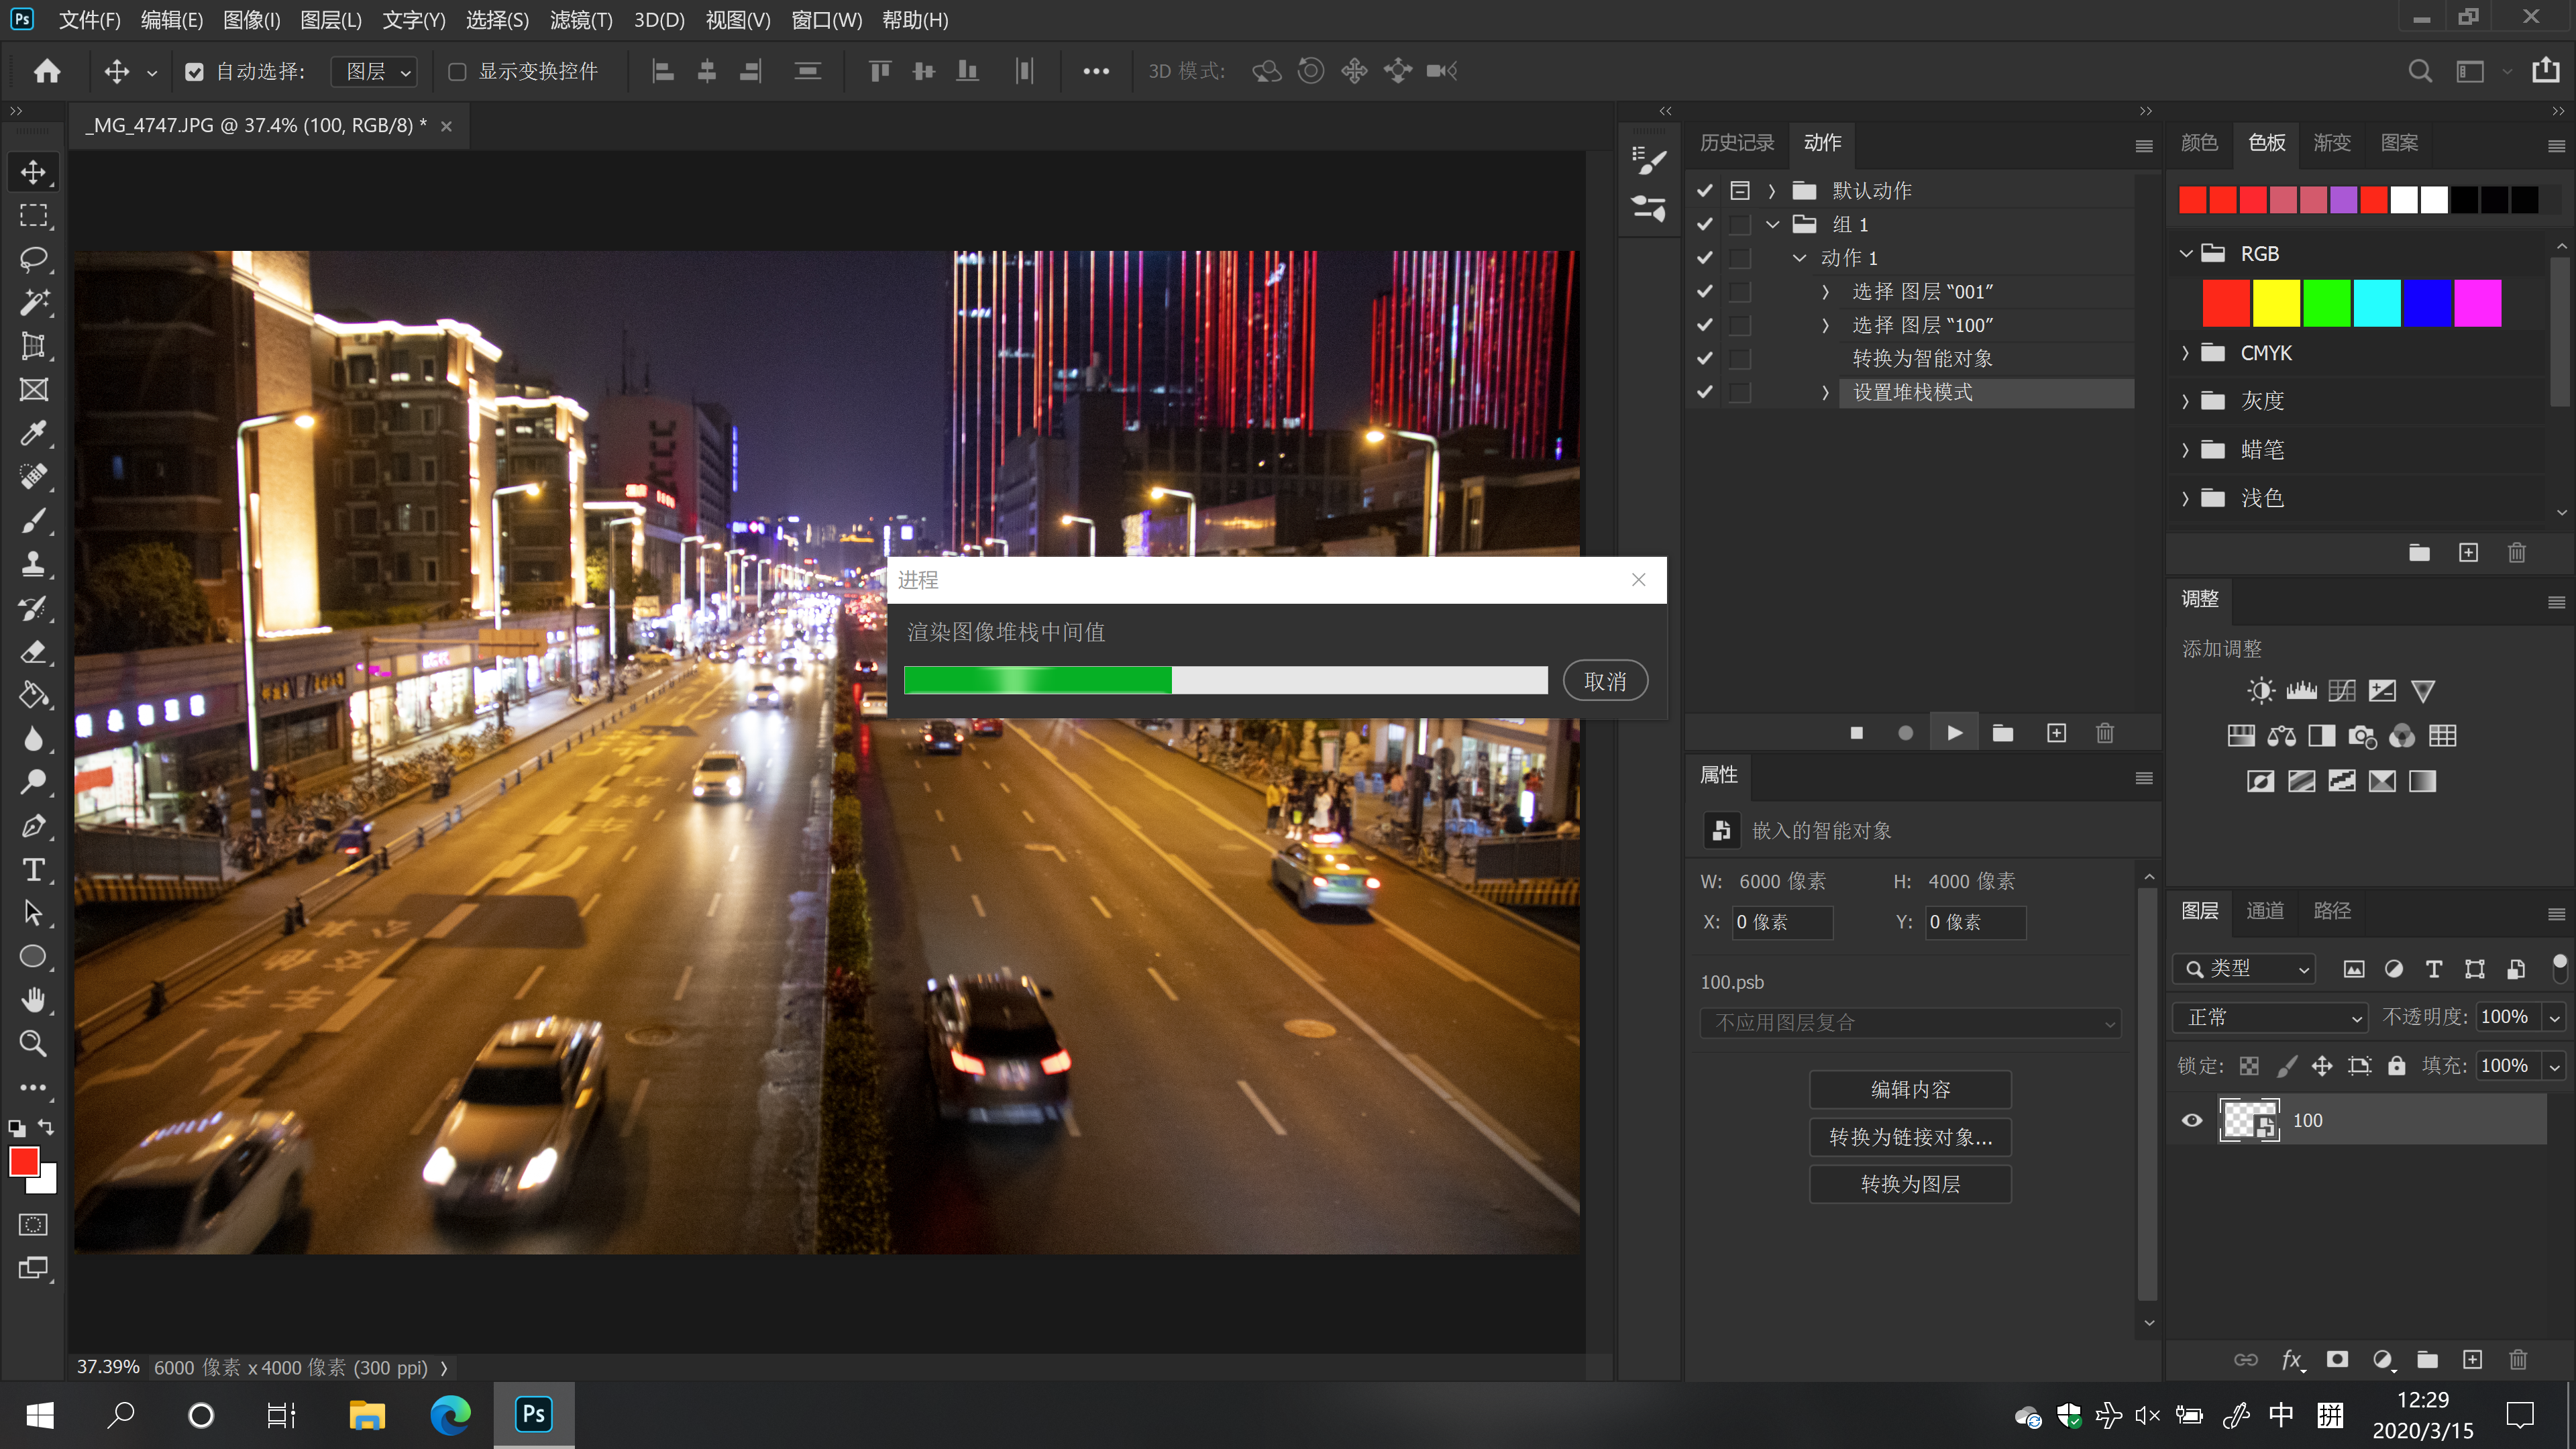Screen dimensions: 2576x1449
Task: Add layer style via fx icon
Action: click(x=2292, y=1359)
